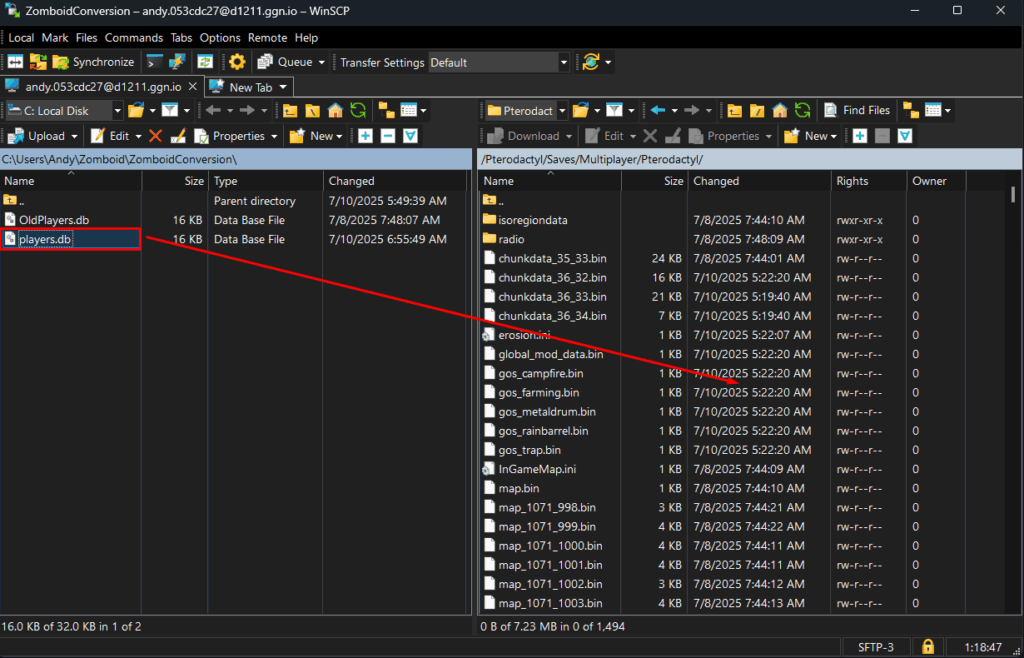The height and width of the screenshot is (658, 1024).
Task: Click the Find Files button
Action: click(856, 111)
